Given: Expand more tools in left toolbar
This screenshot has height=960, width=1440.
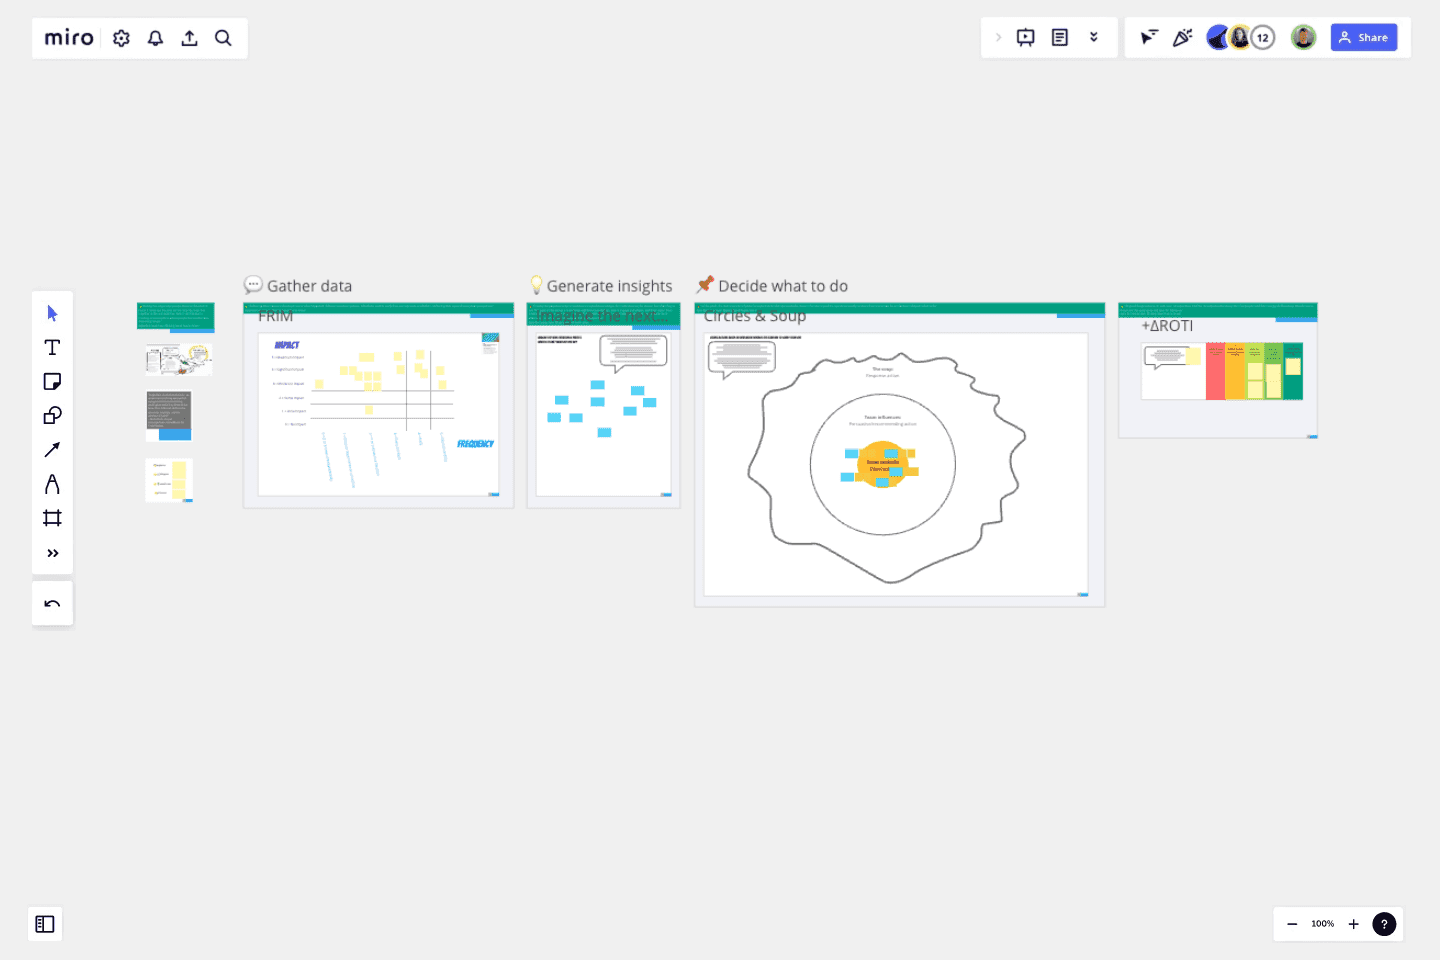Looking at the screenshot, I should 52,553.
